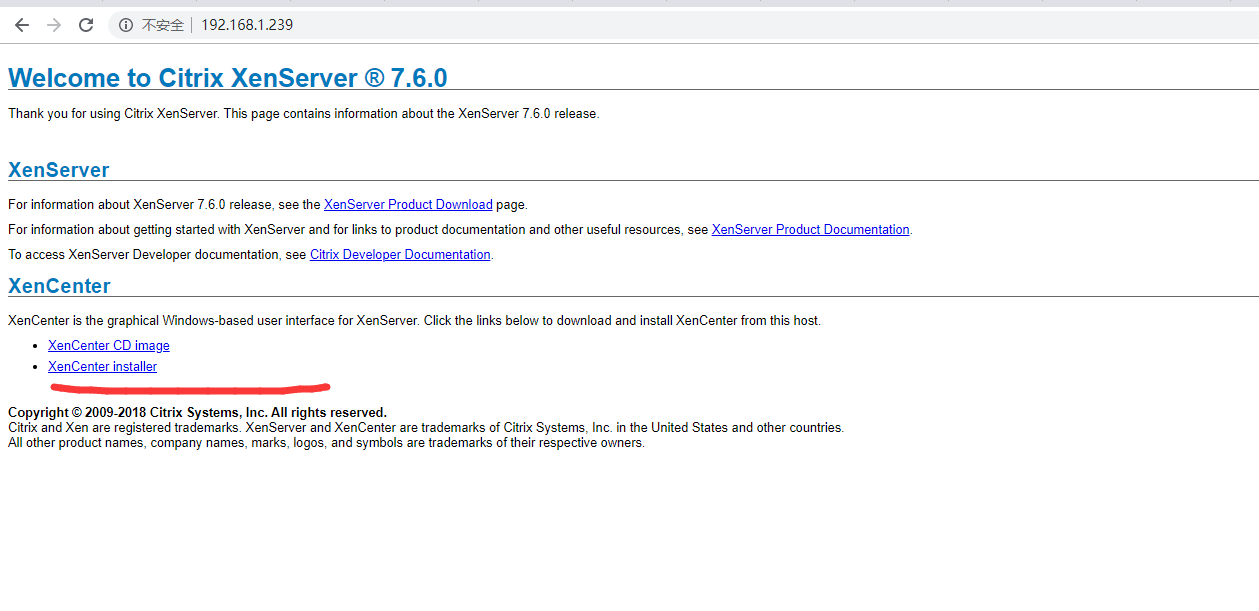Open the XenServer Product Download link
1259x611 pixels.
coord(408,205)
